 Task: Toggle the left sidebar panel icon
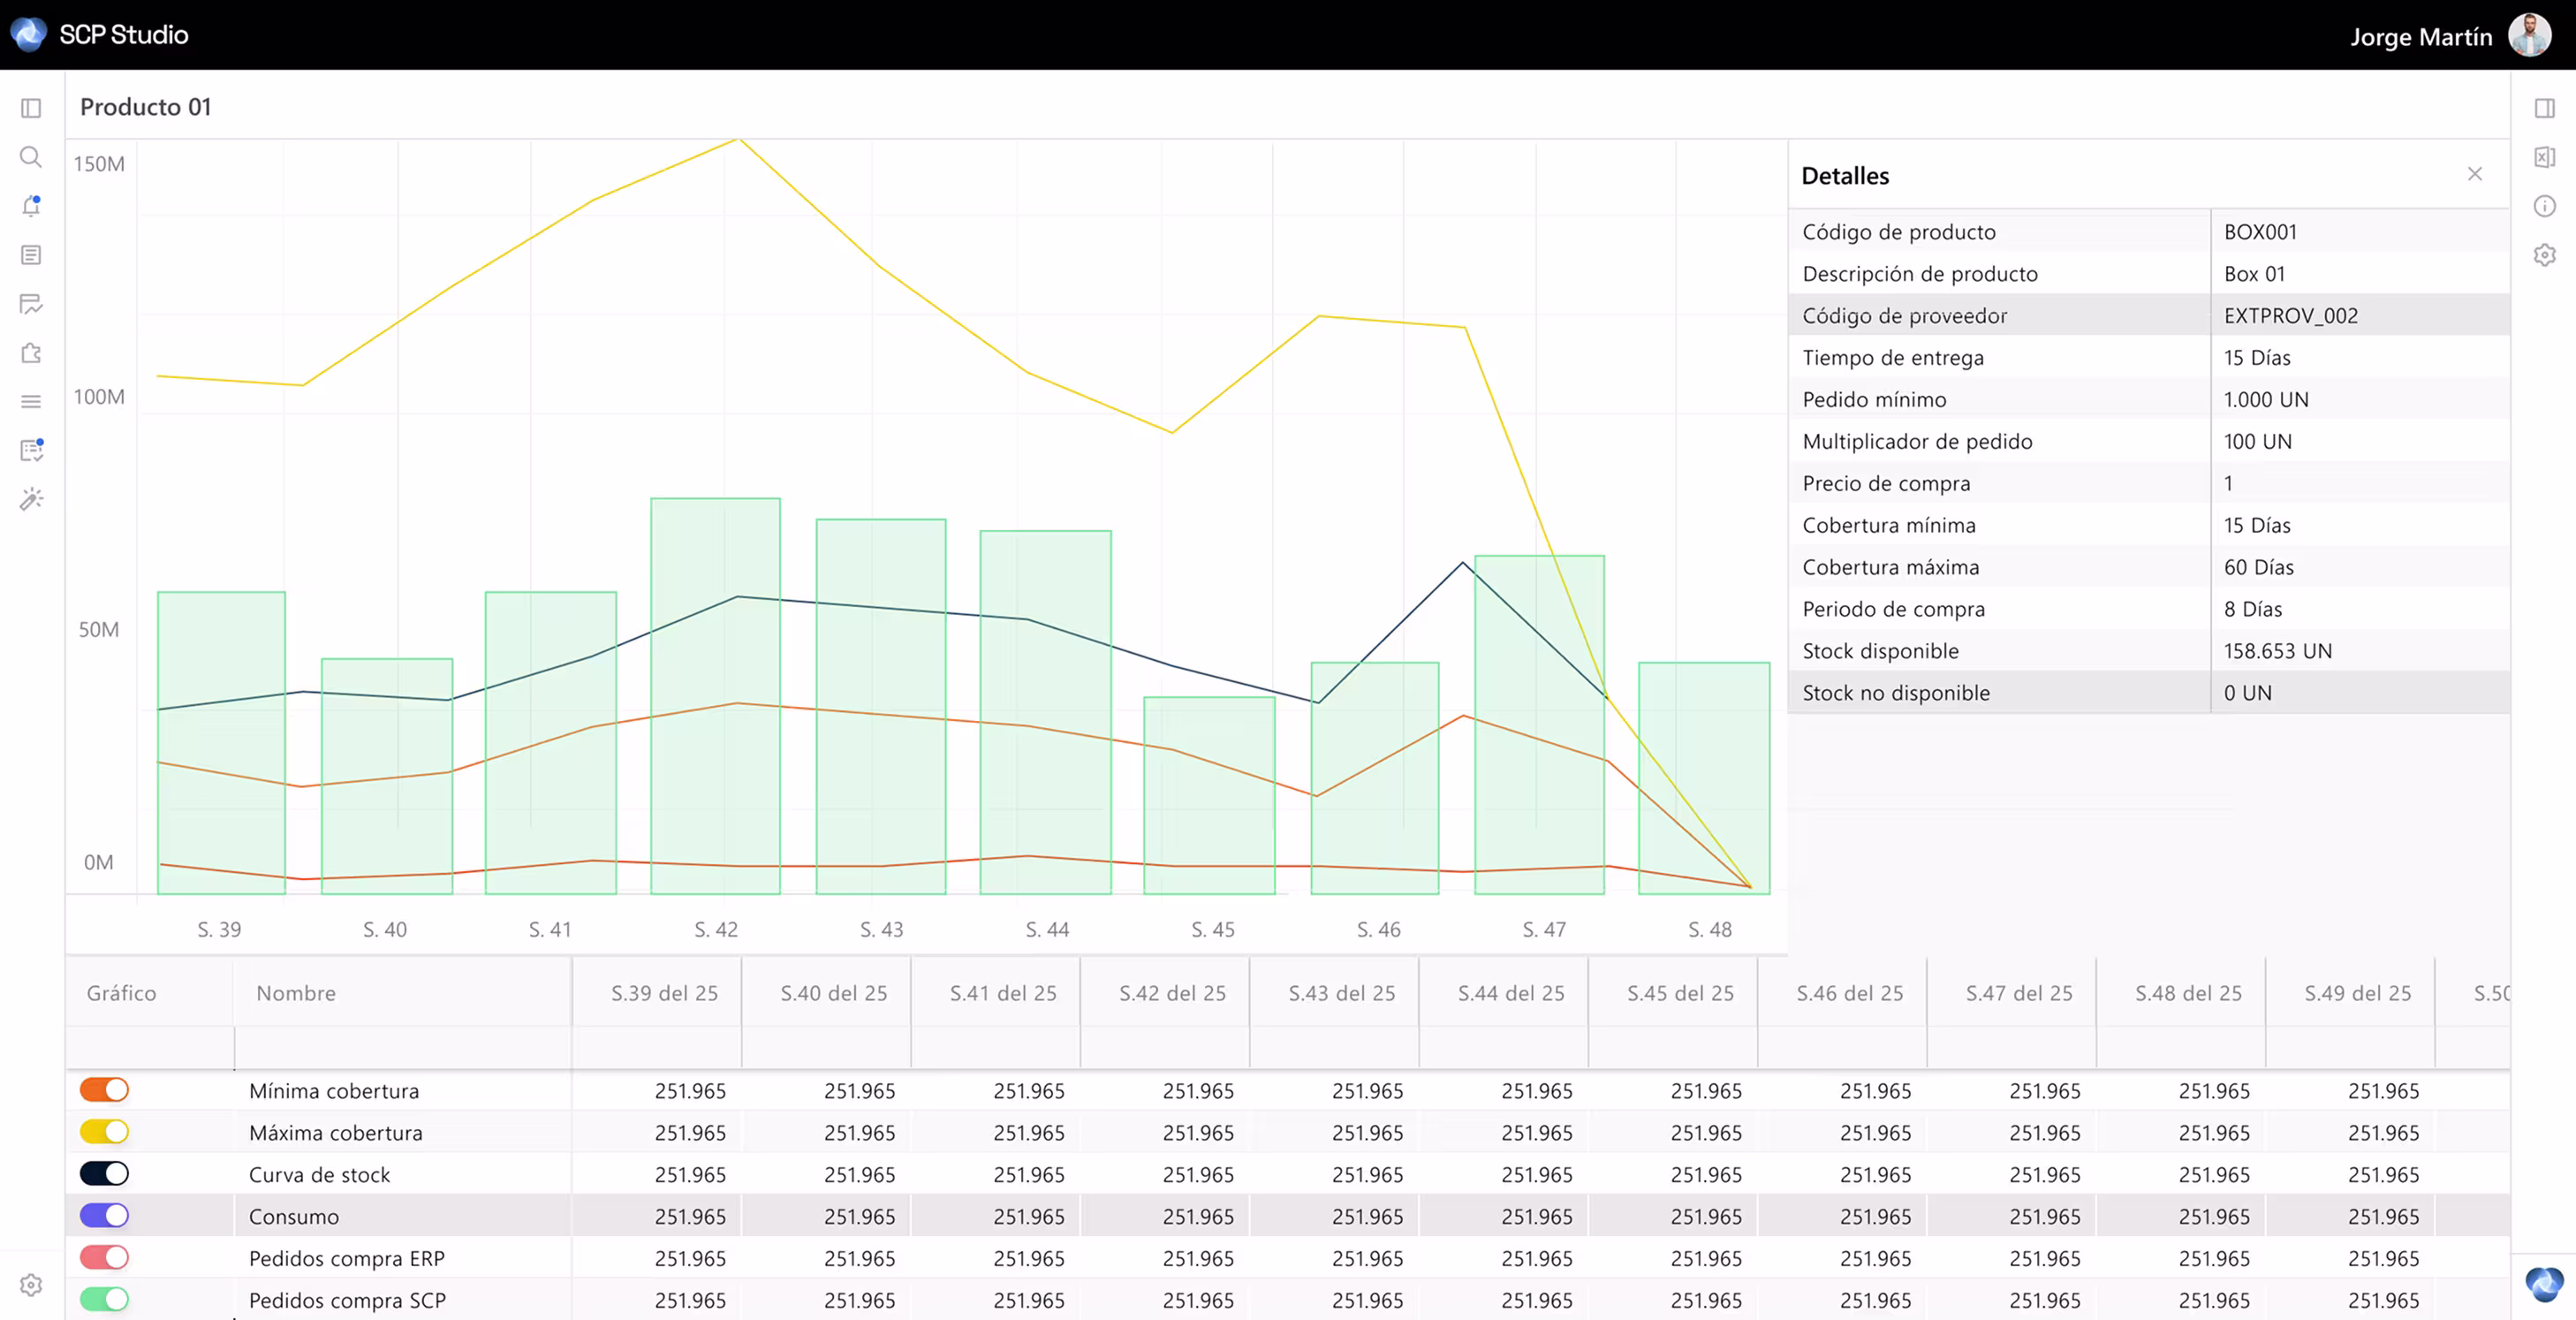pyautogui.click(x=31, y=108)
